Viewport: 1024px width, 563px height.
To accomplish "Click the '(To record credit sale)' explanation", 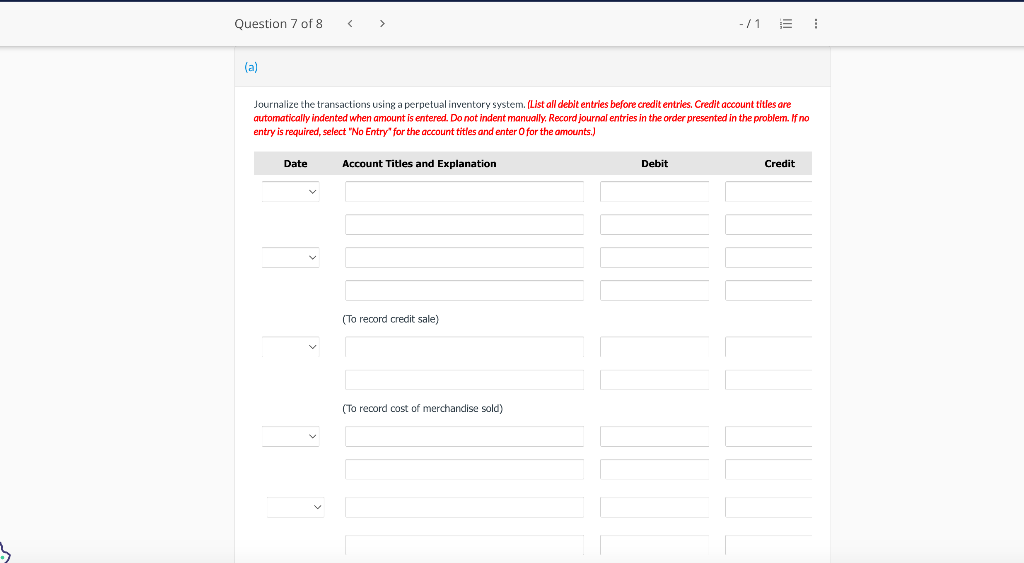I will coord(391,319).
